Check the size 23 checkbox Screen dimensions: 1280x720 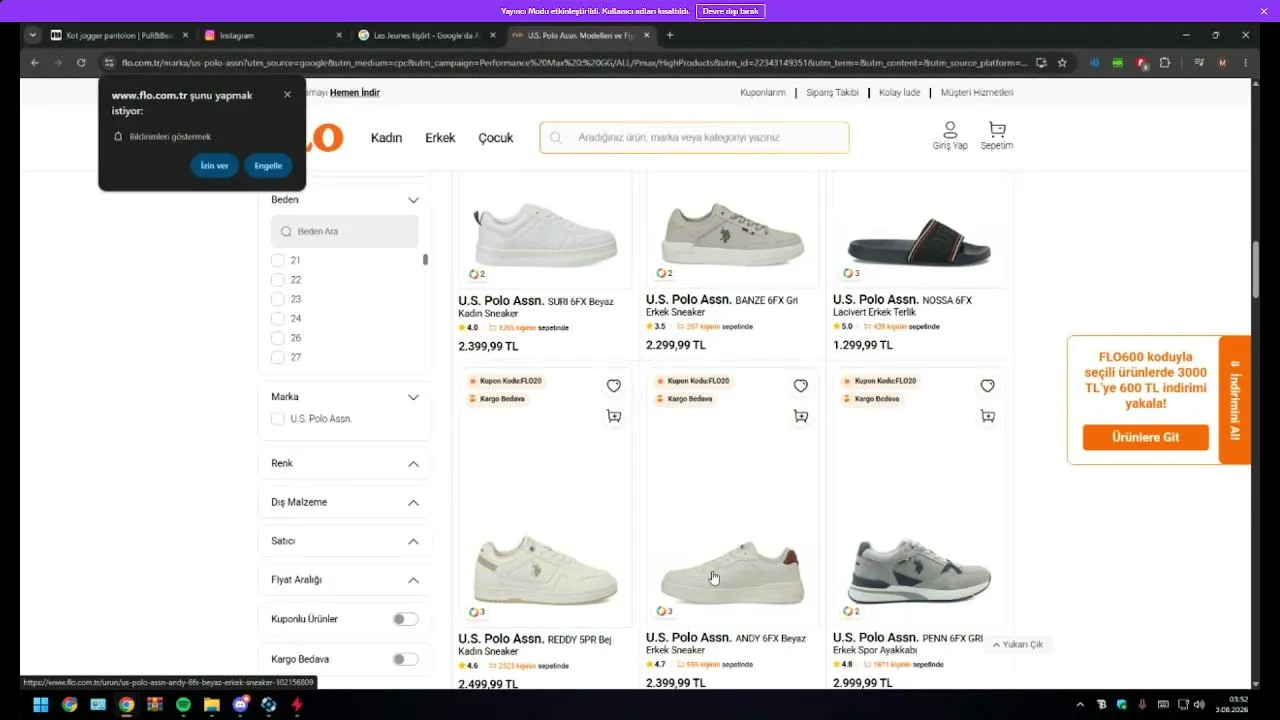[278, 299]
